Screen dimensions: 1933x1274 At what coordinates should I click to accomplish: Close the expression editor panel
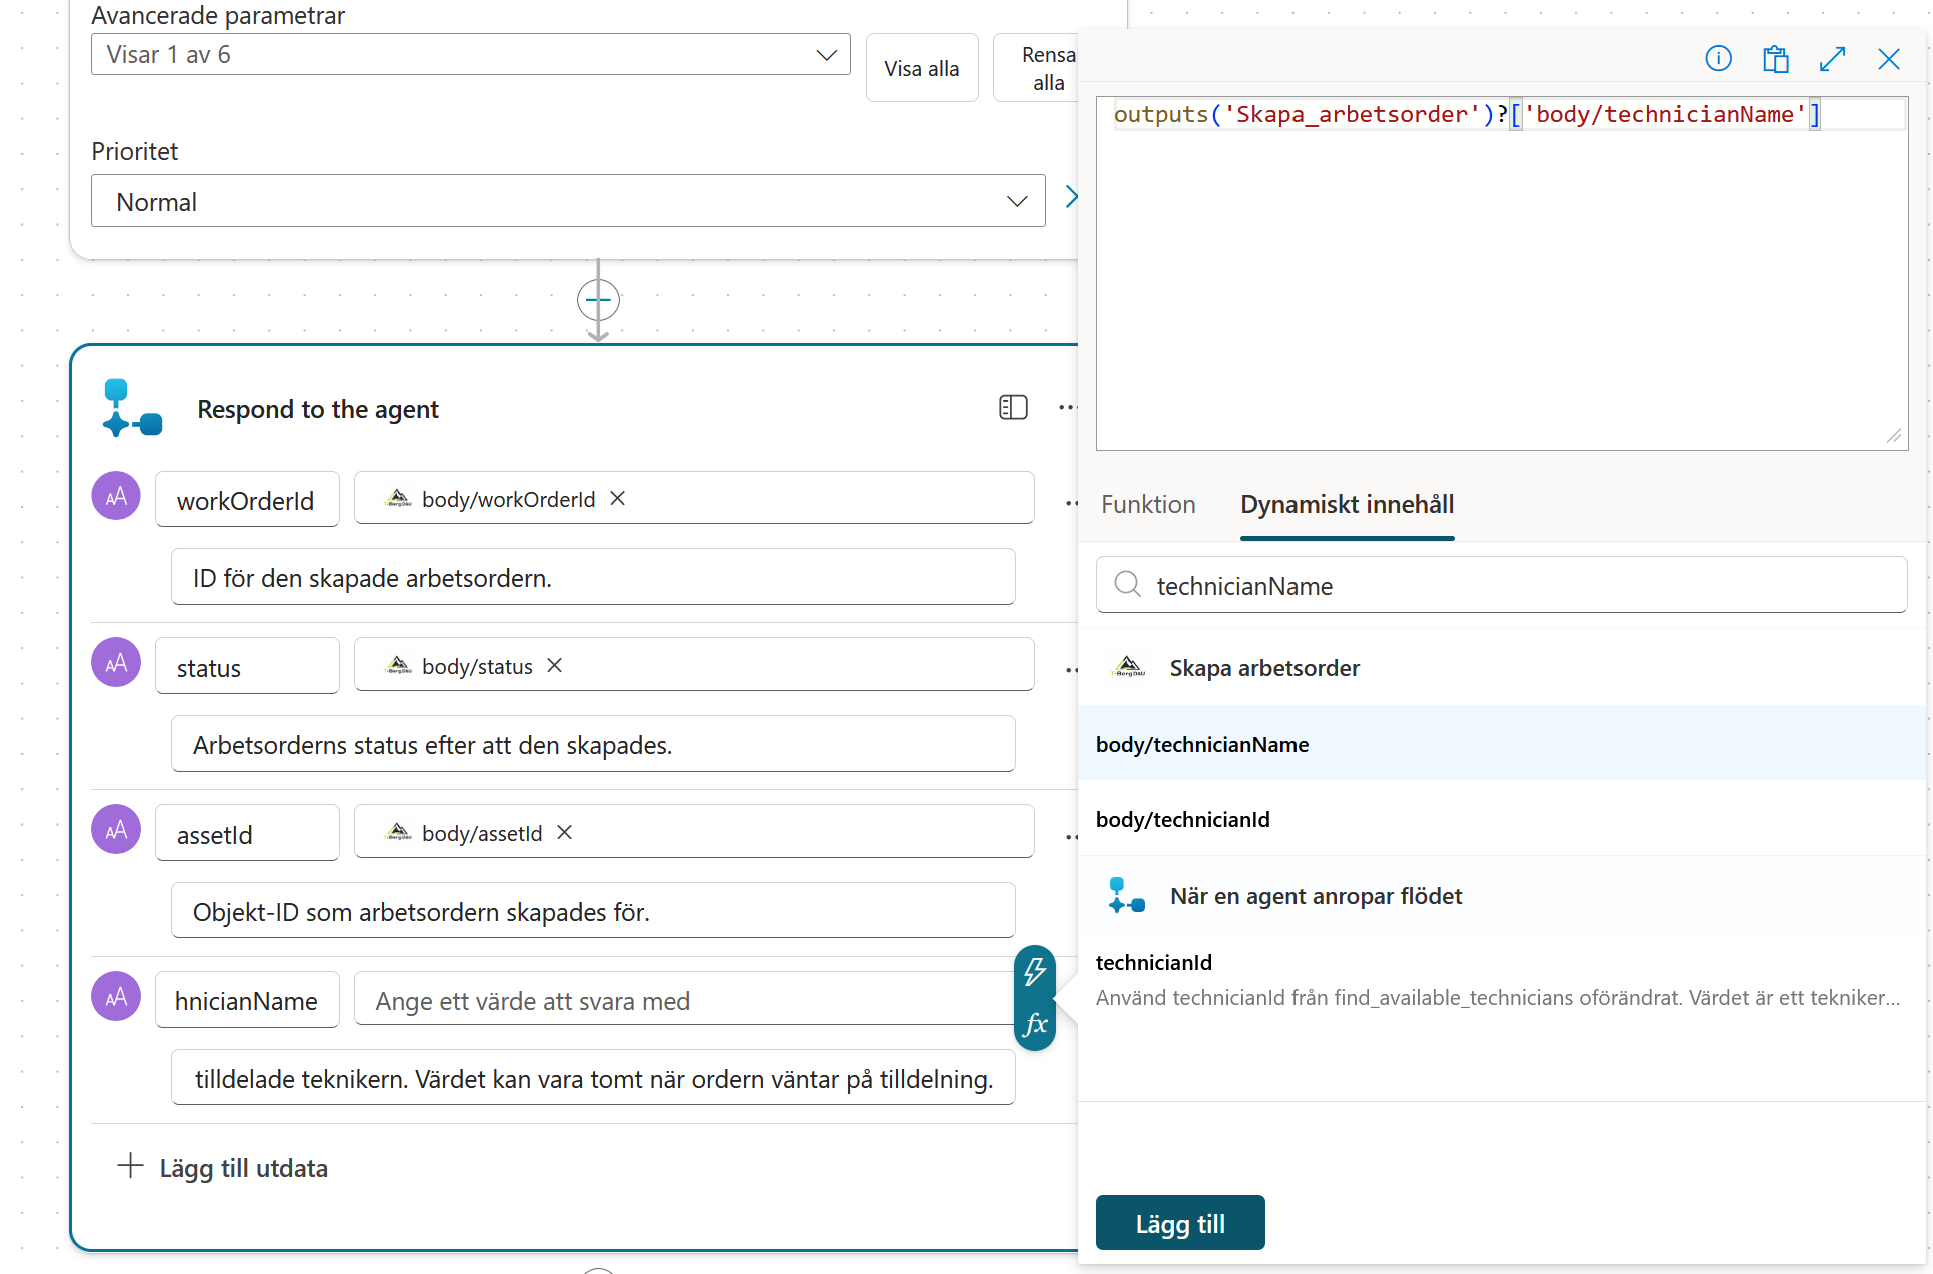point(1888,59)
